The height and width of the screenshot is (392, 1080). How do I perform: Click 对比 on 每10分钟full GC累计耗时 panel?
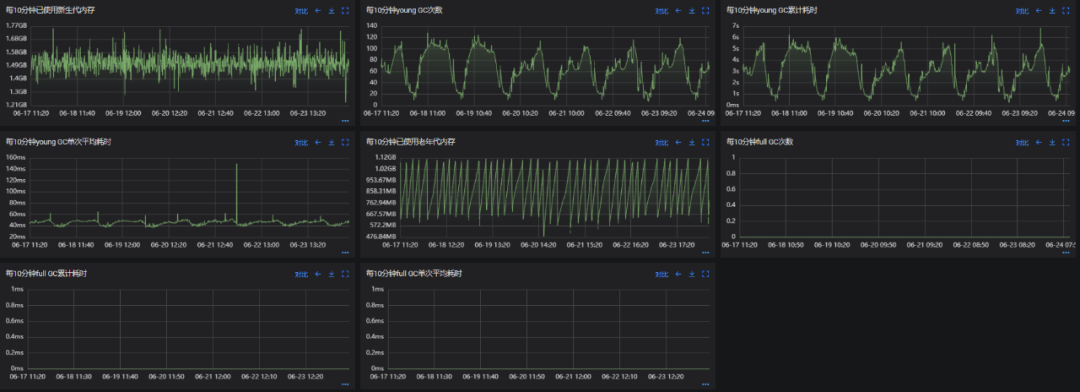pos(301,274)
